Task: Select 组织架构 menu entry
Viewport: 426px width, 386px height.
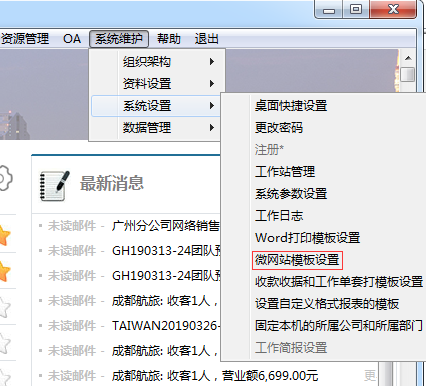Action: click(157, 62)
